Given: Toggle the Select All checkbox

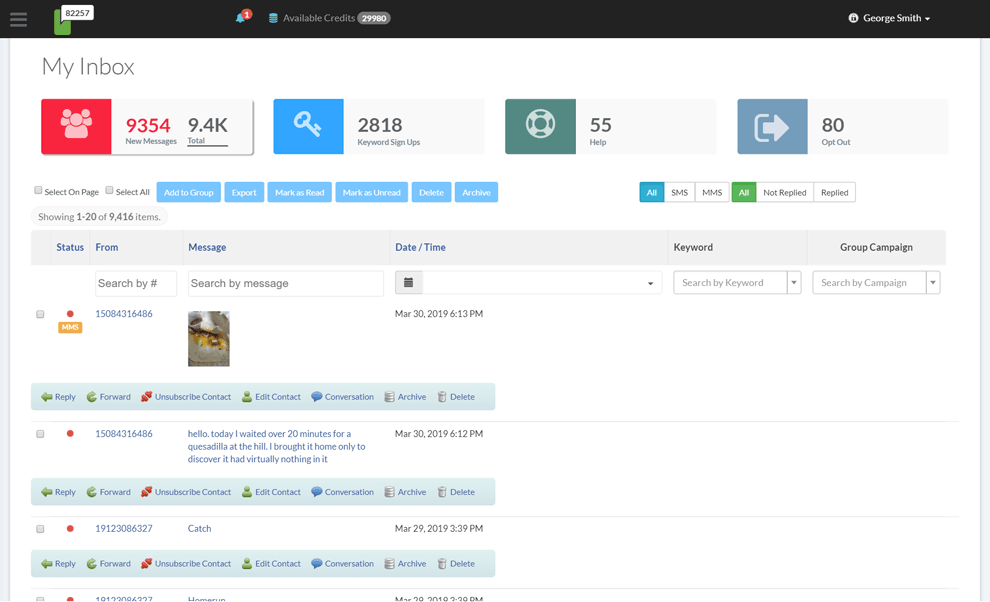Looking at the screenshot, I should 109,190.
